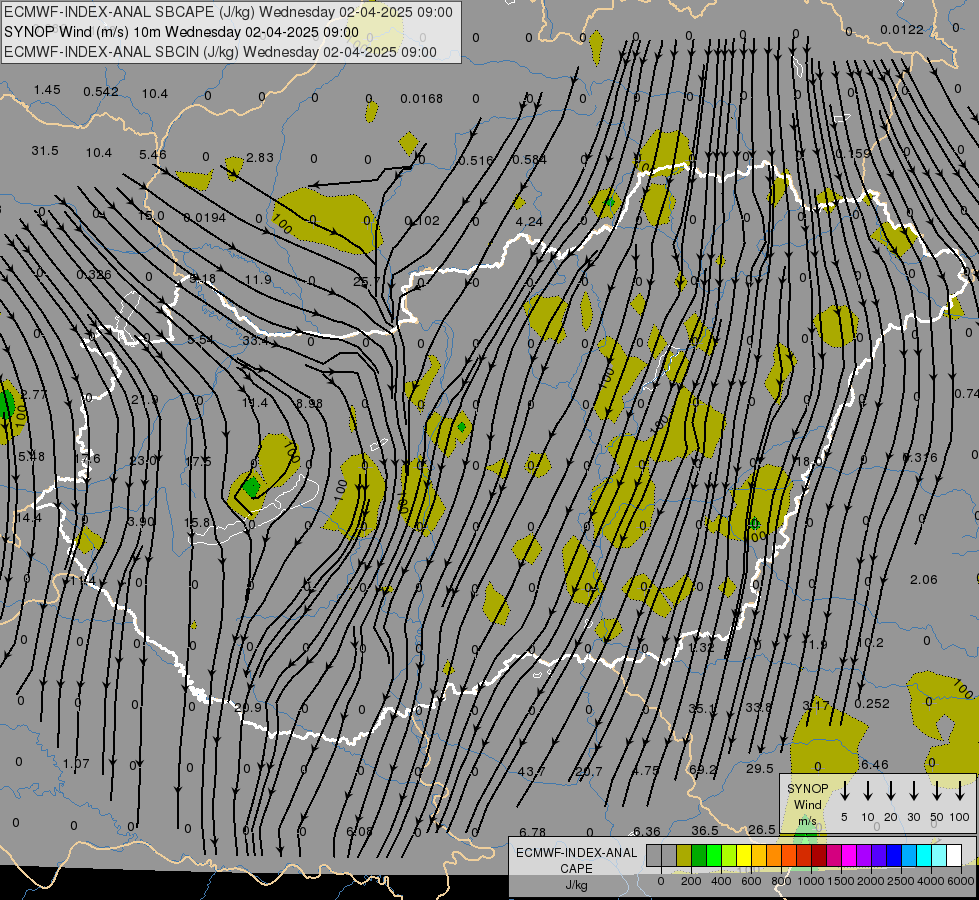979x900 pixels.
Task: Click the map value 0.584
Action: [x=529, y=160]
